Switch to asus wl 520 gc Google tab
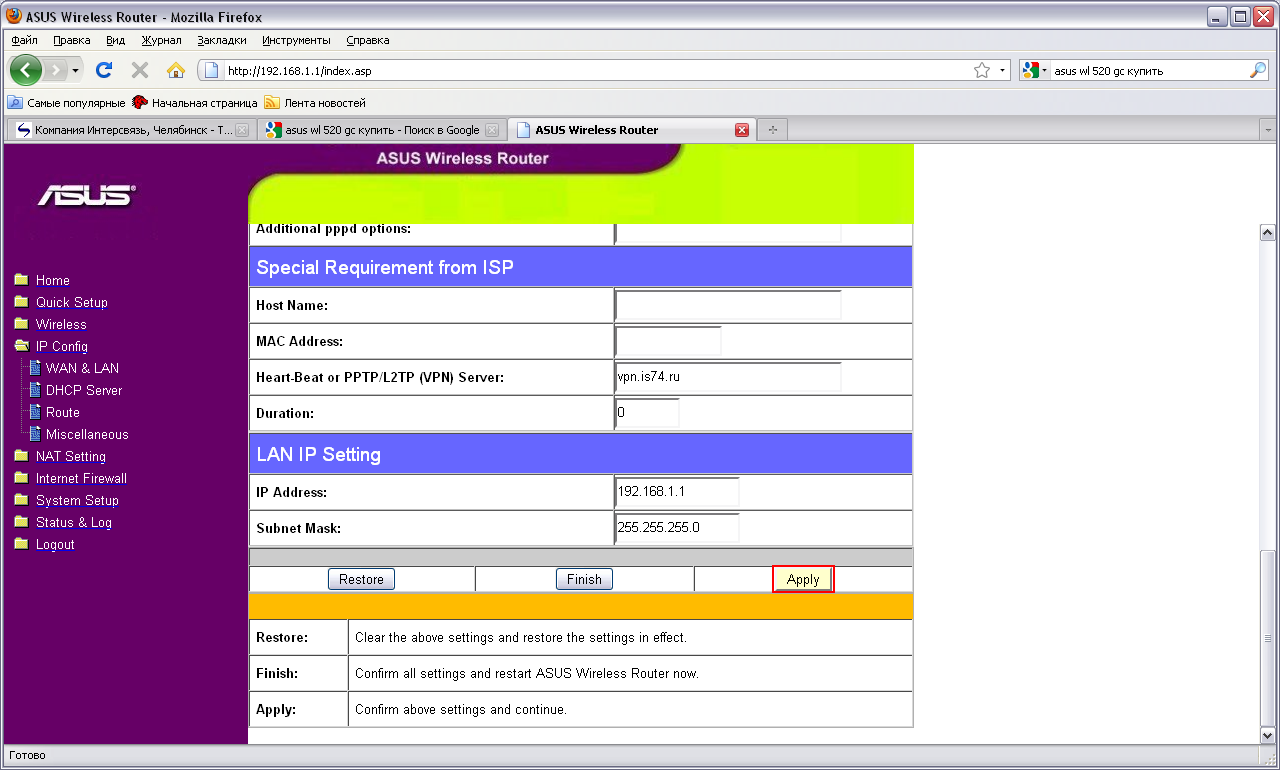This screenshot has height=770, width=1280. point(382,130)
